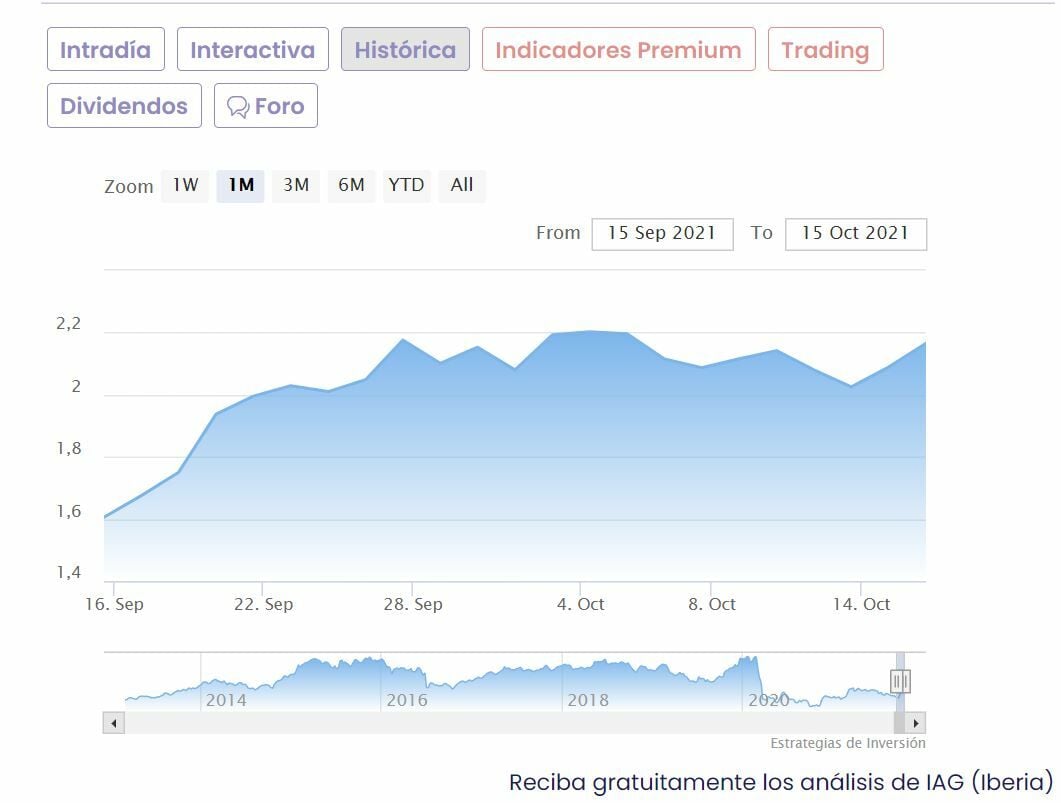Click the Foro speech bubble icon
The height and width of the screenshot is (803, 1061).
(238, 107)
